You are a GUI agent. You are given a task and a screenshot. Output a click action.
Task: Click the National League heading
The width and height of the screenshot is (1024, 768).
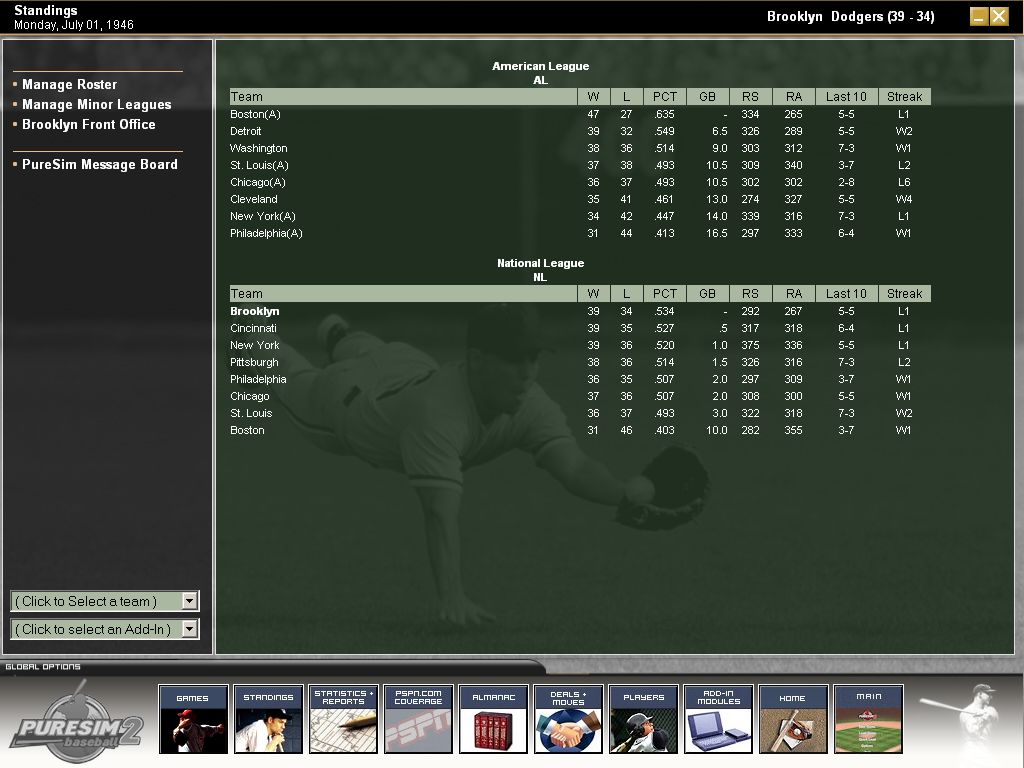click(x=541, y=263)
